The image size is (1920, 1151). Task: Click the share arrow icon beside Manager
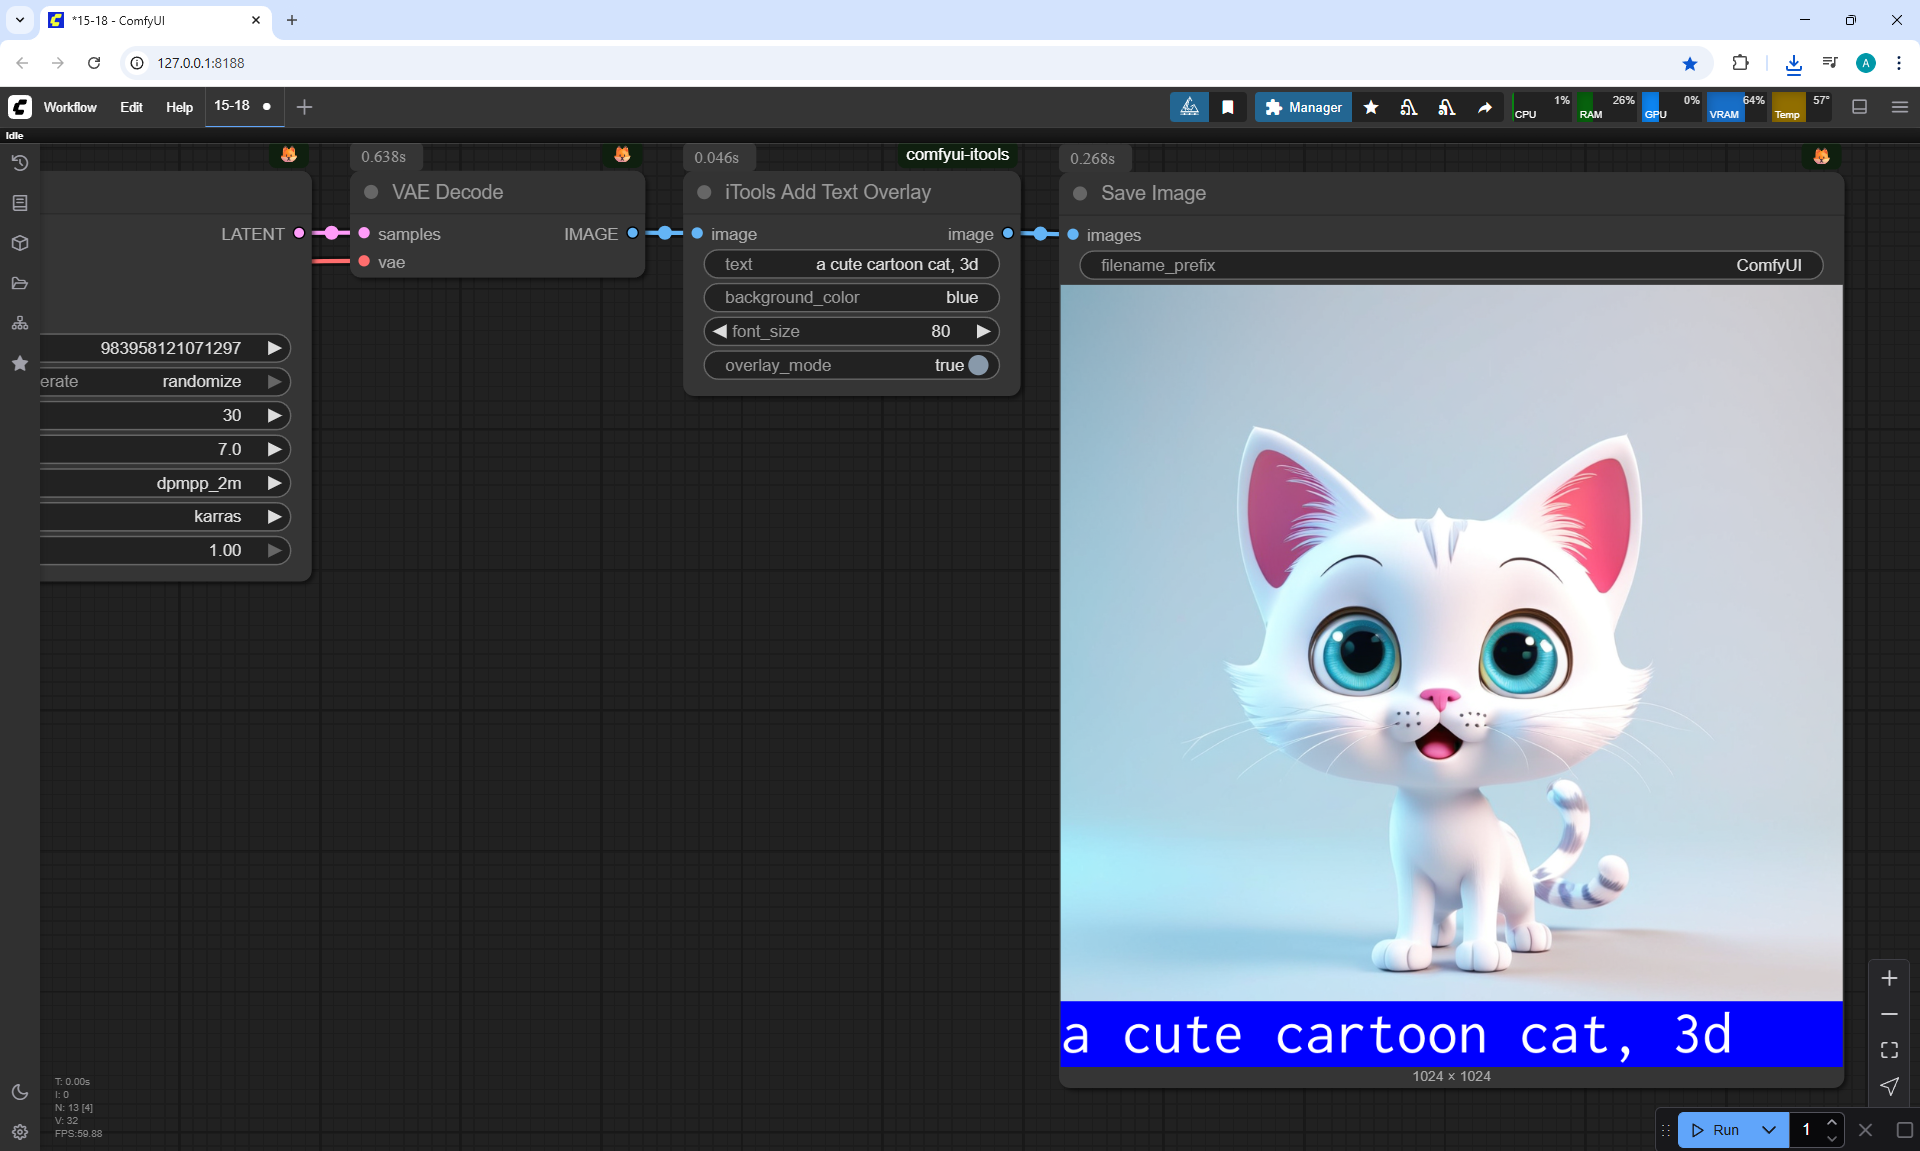point(1485,107)
